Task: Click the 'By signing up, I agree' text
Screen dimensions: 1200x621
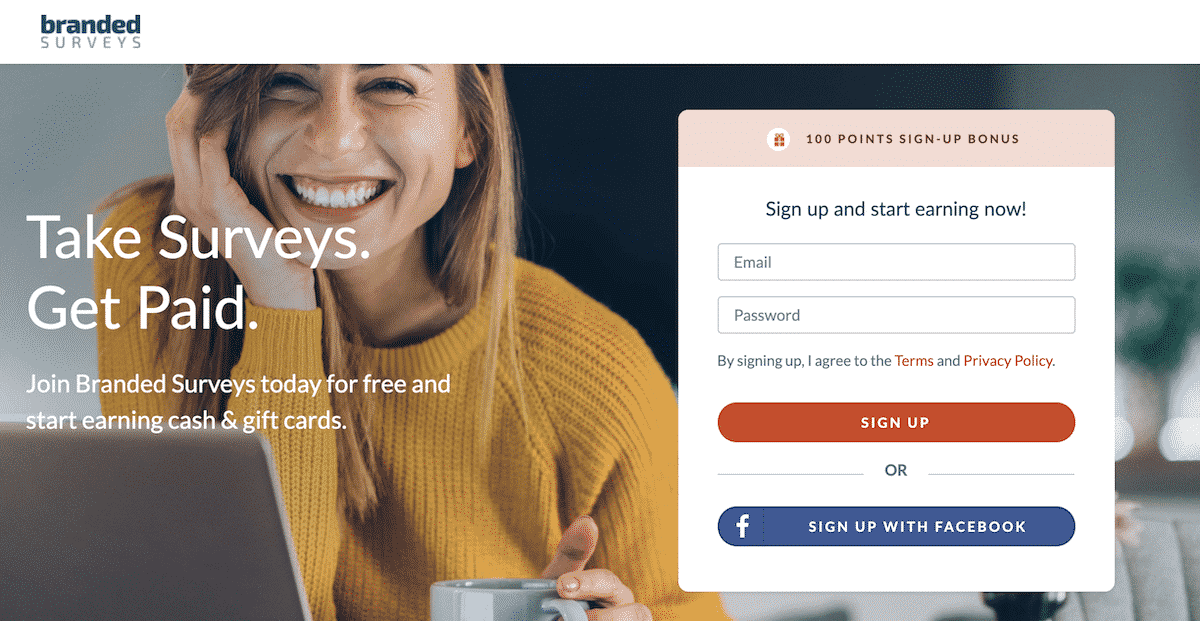Action: [x=804, y=361]
